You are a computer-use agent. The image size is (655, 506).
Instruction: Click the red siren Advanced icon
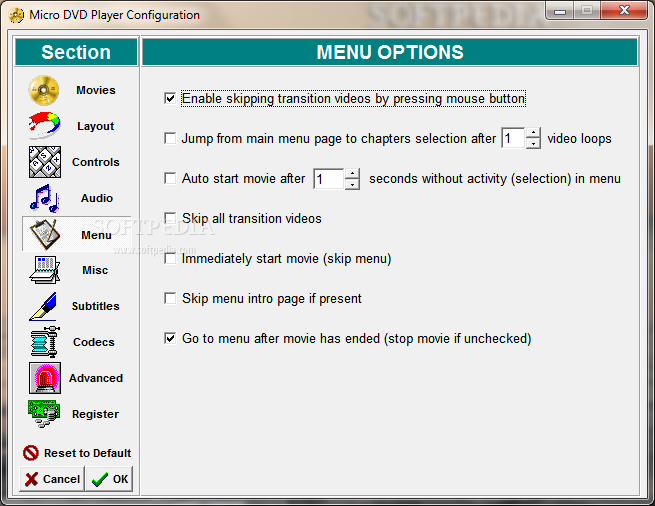[x=45, y=378]
